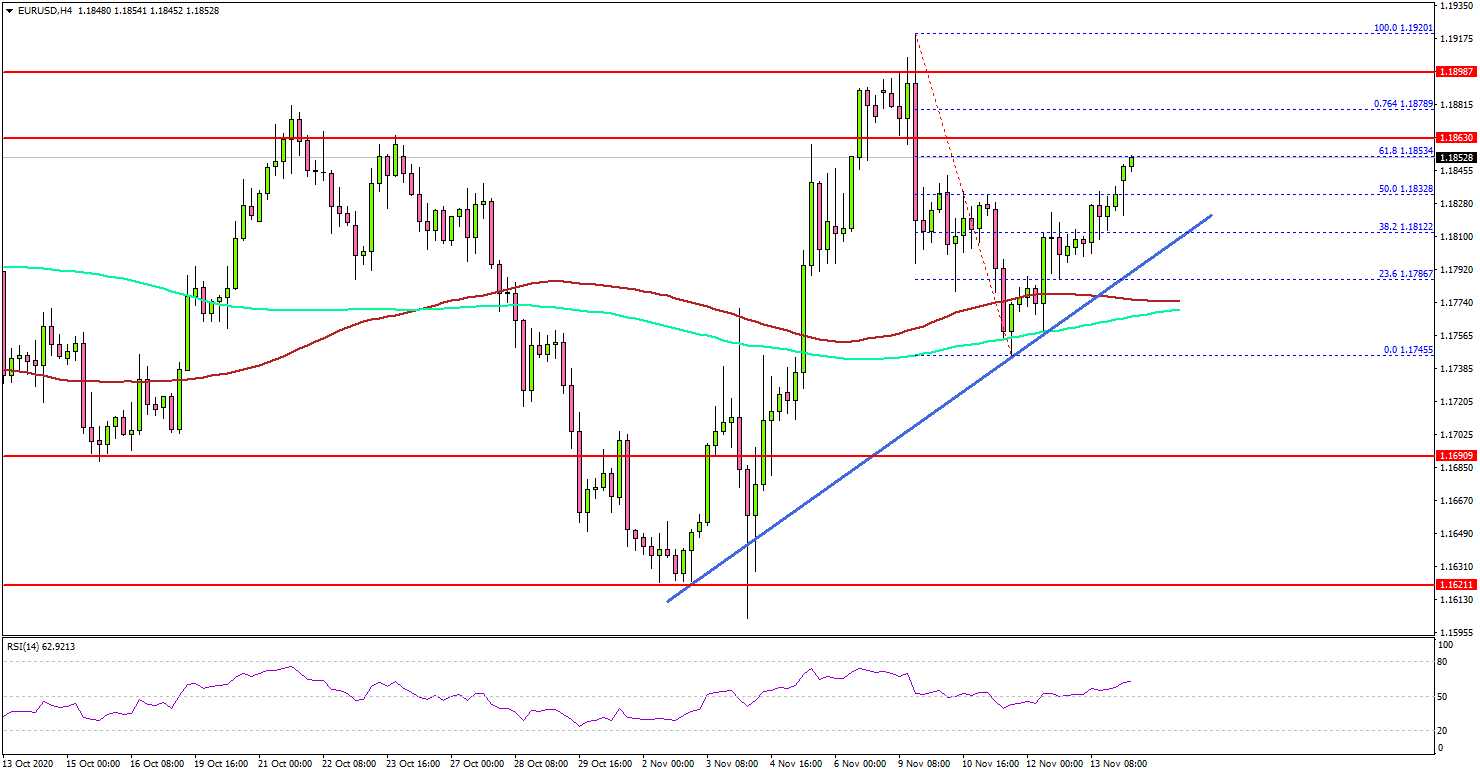
Task: Select the resistance price label 1.18987
Action: click(1455, 71)
